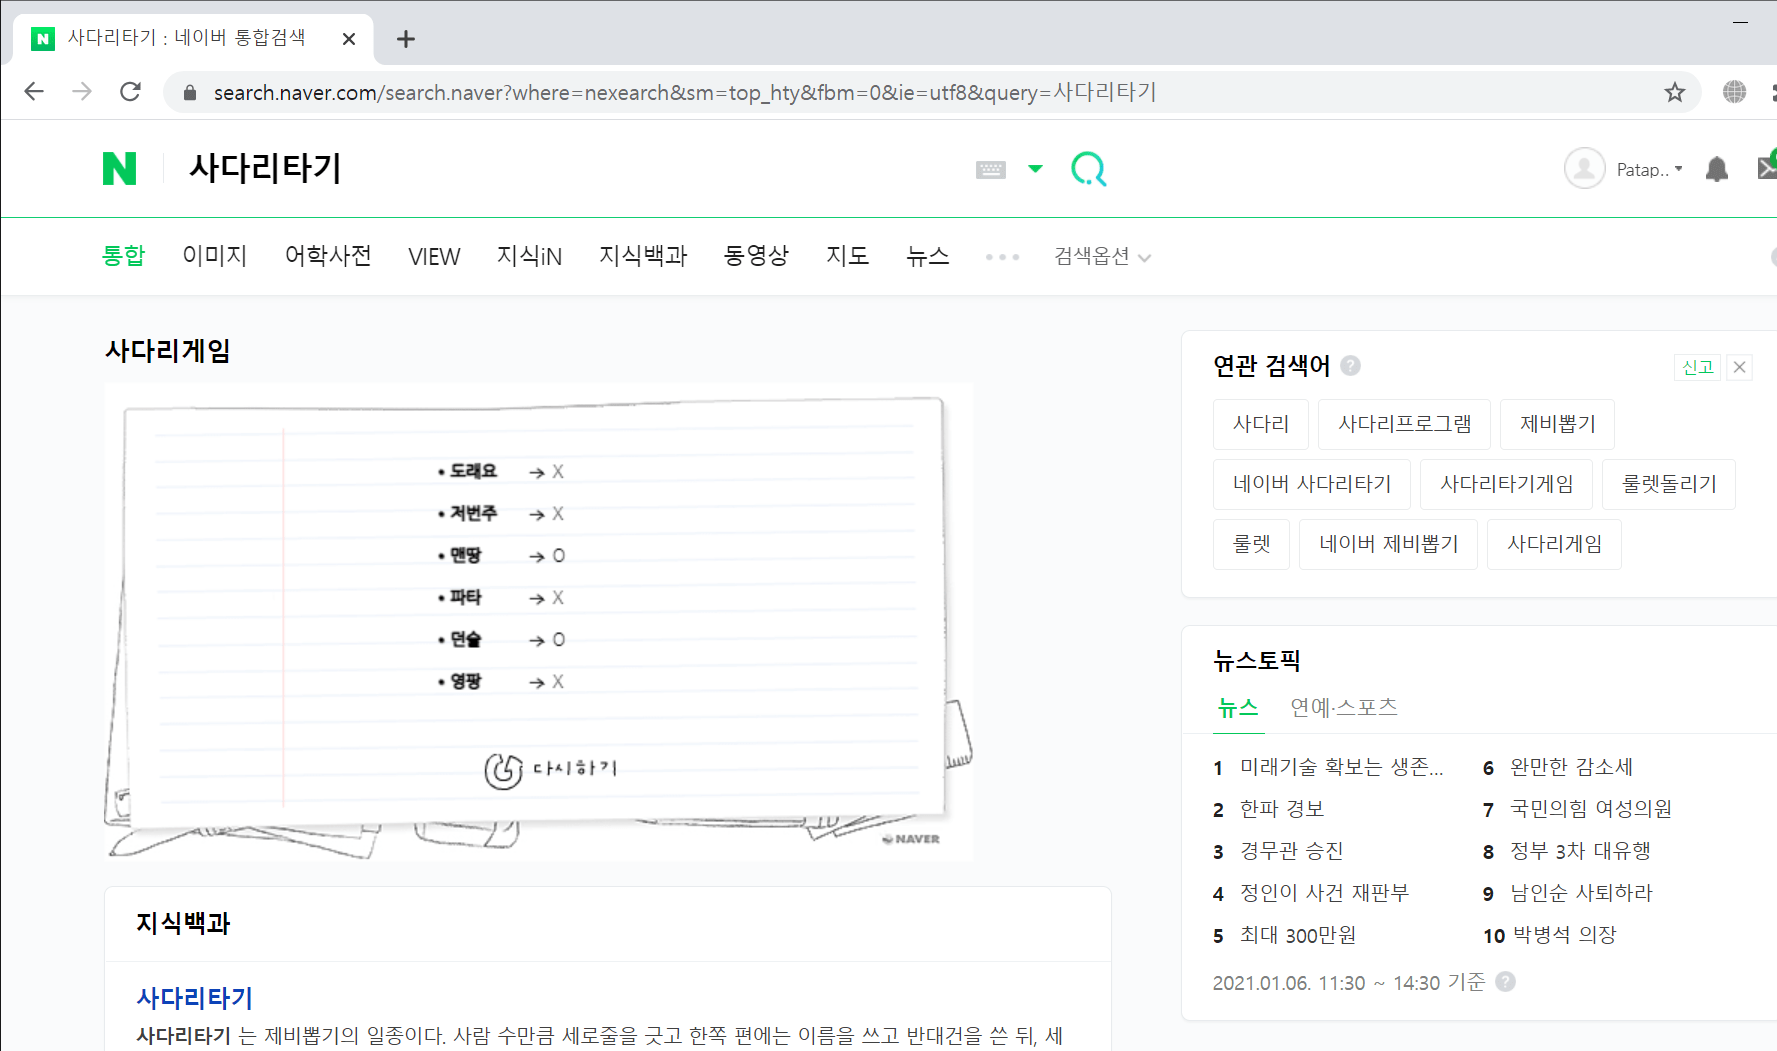Click related keyword 룰렛돌리기
Screen dimensions: 1777x1051
coord(1669,484)
